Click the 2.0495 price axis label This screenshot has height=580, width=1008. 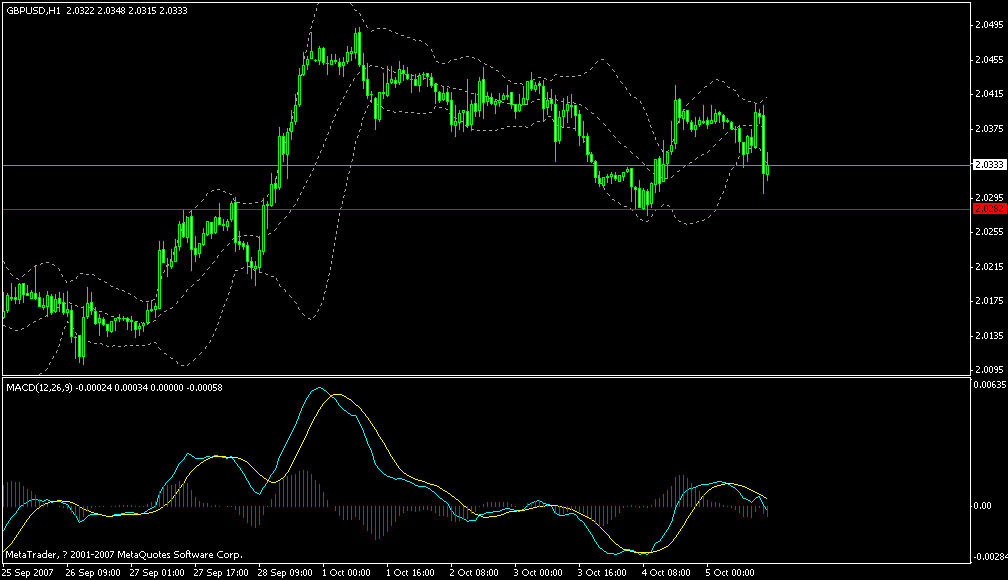[989, 27]
